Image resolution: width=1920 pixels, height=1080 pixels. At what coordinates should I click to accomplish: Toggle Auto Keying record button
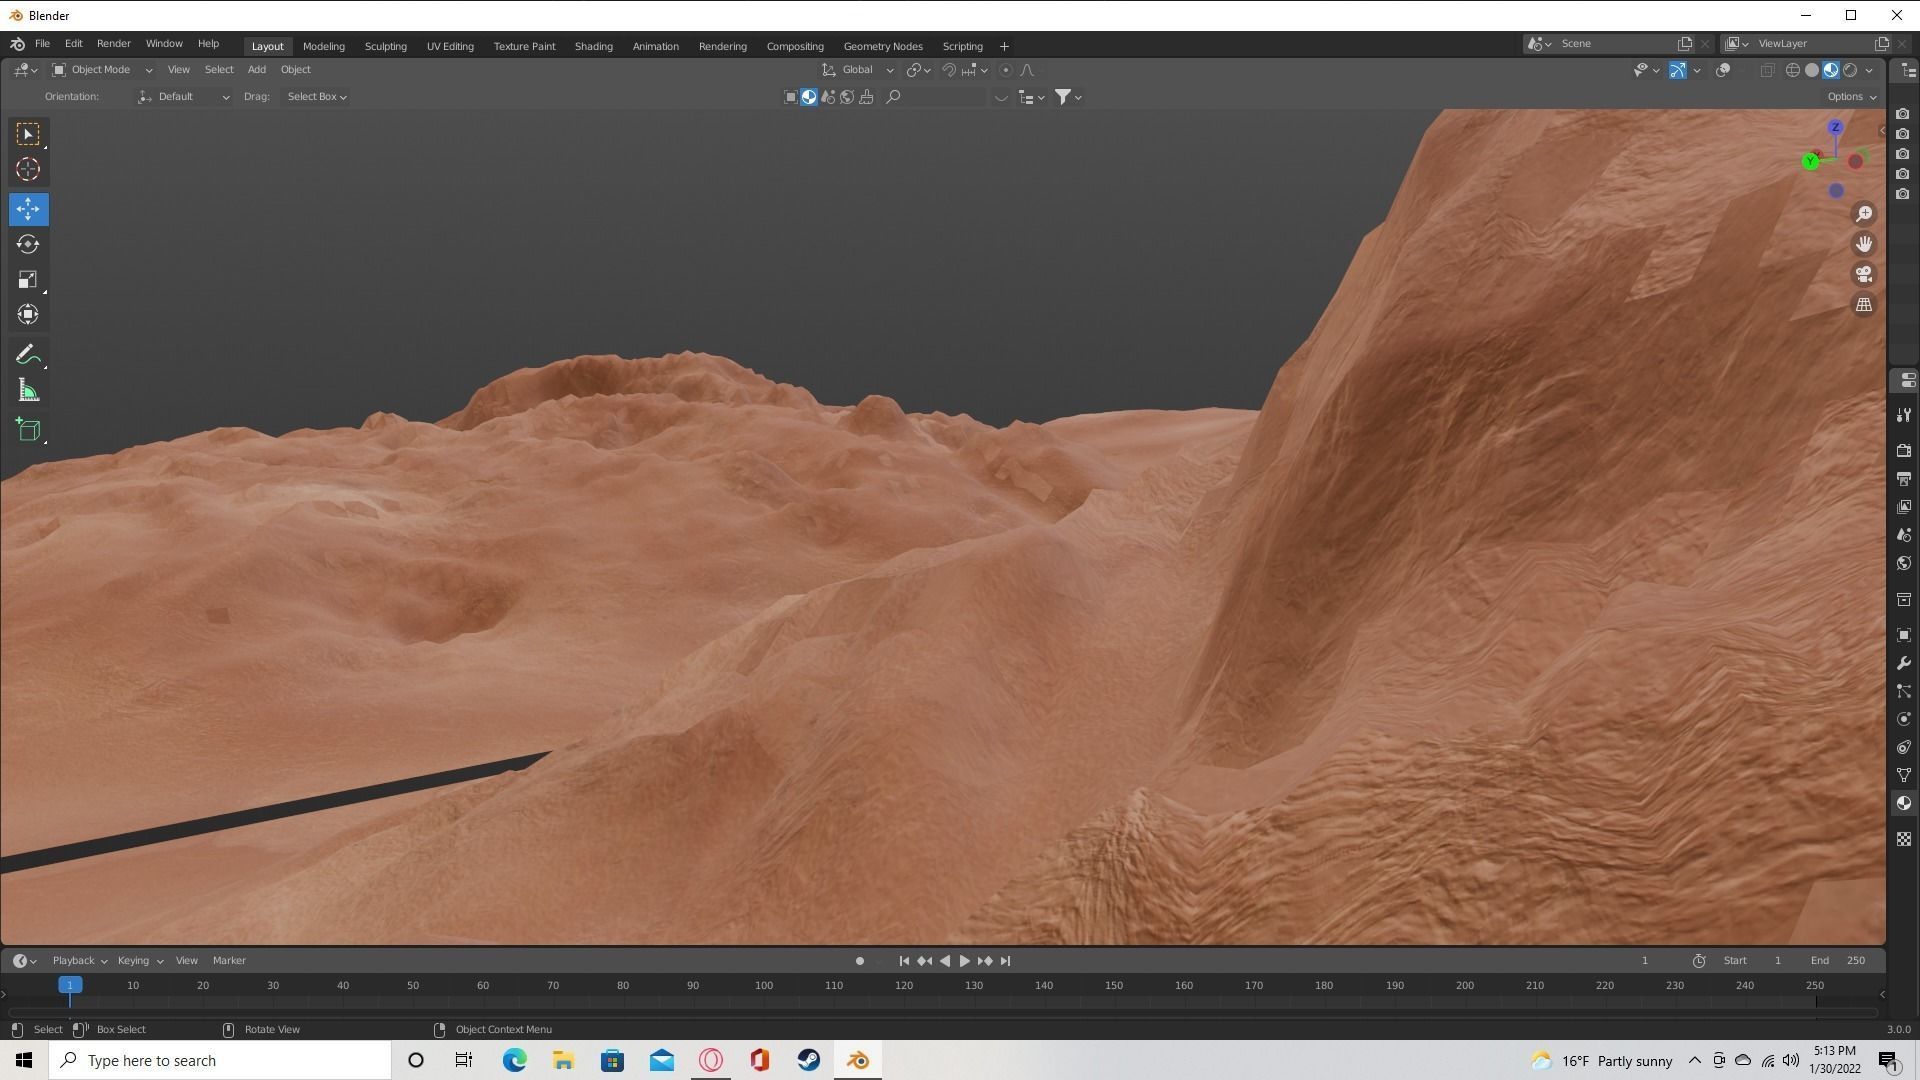[859, 961]
